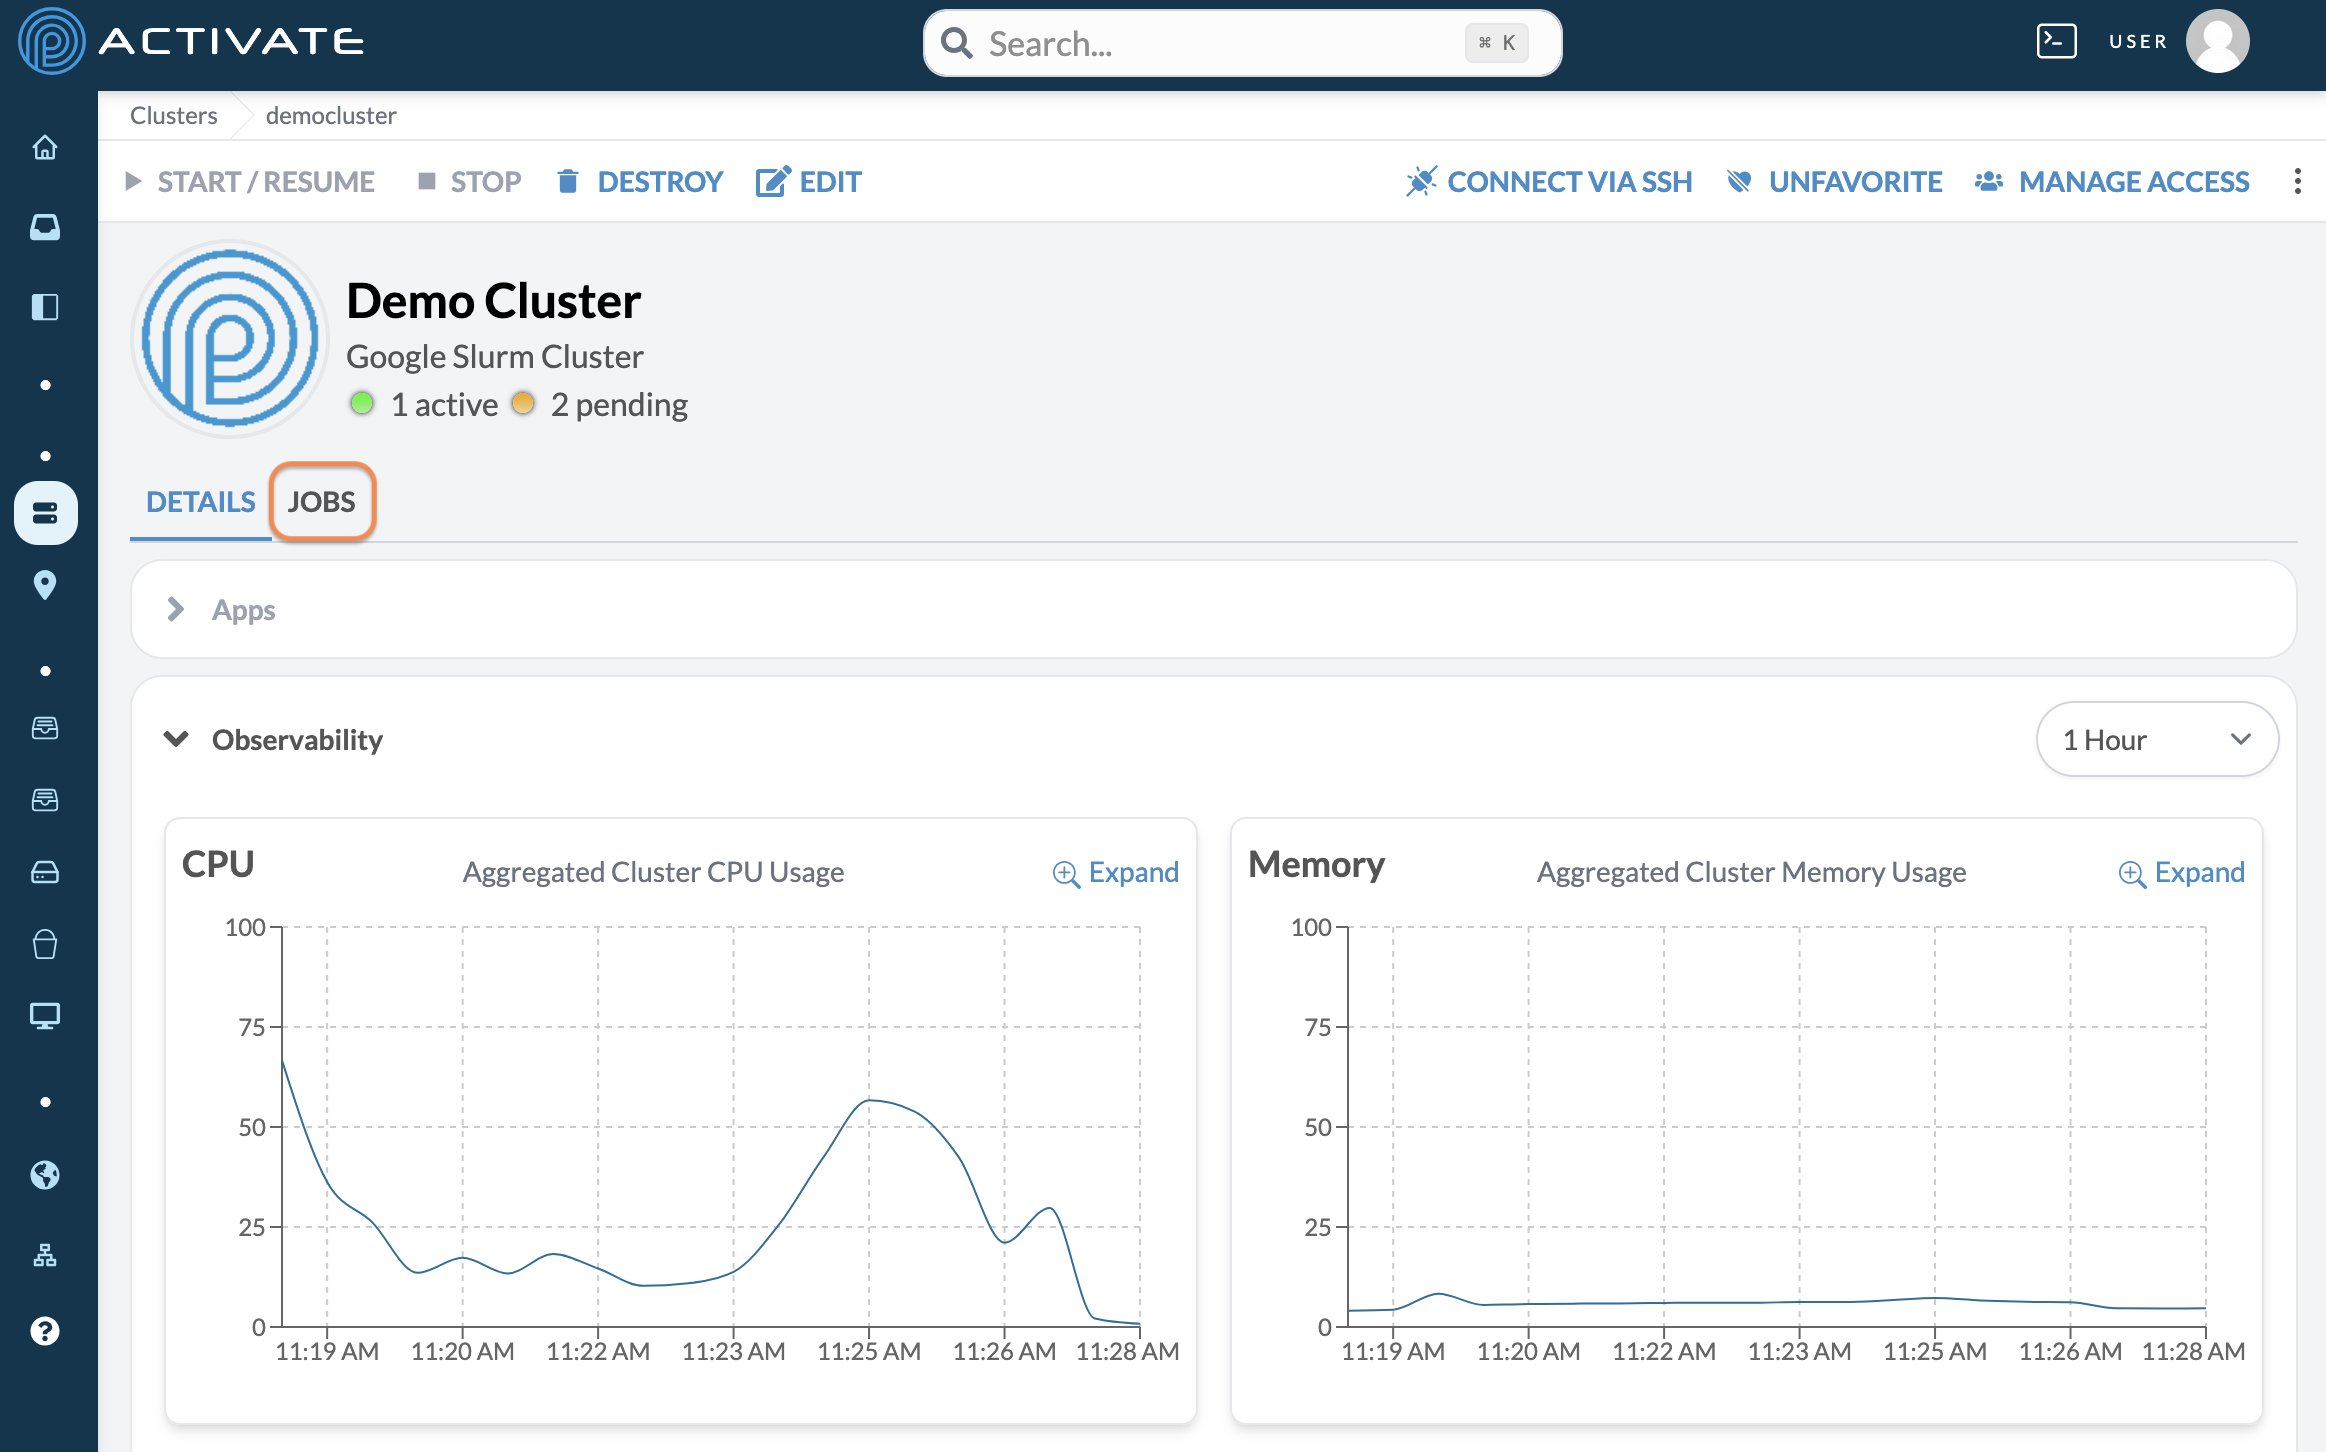2326x1452 pixels.
Task: Go to Clusters breadcrumb
Action: 174,115
